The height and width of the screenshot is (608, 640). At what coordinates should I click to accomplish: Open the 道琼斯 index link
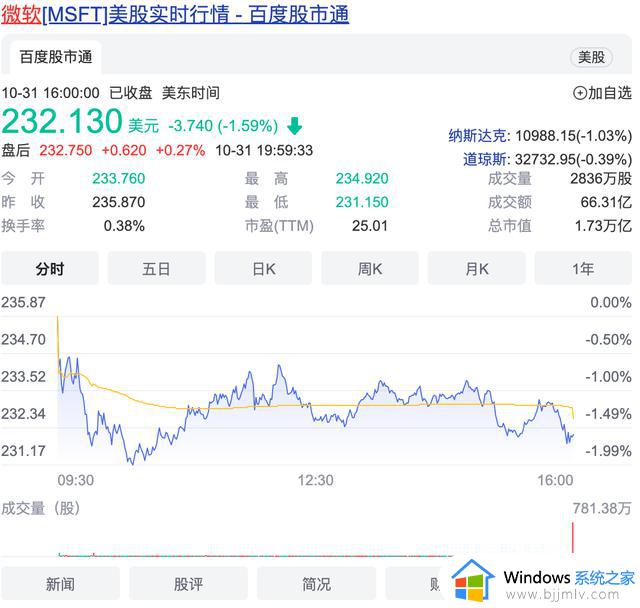(485, 159)
